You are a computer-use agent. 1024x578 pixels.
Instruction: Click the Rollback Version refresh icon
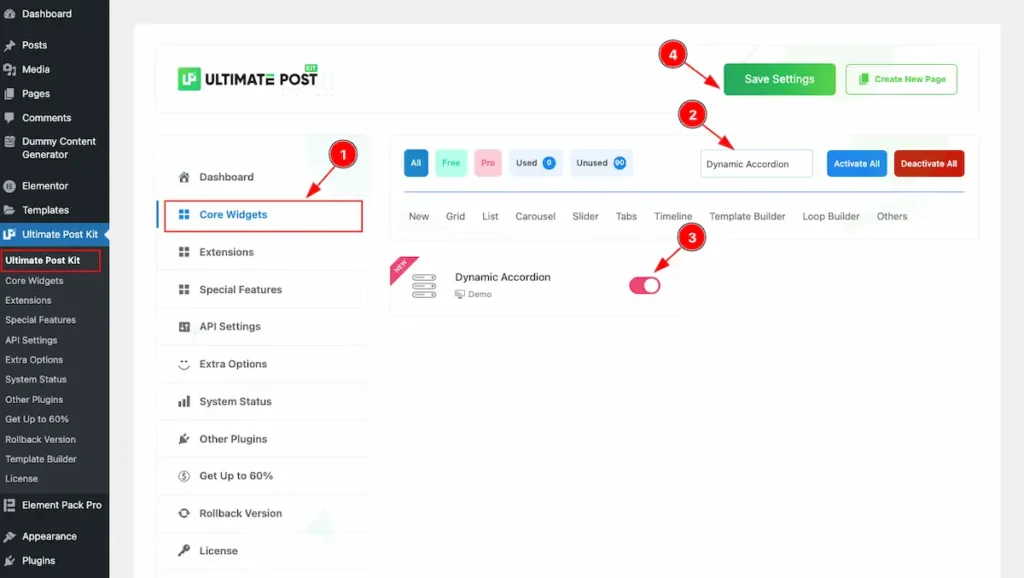click(x=184, y=513)
